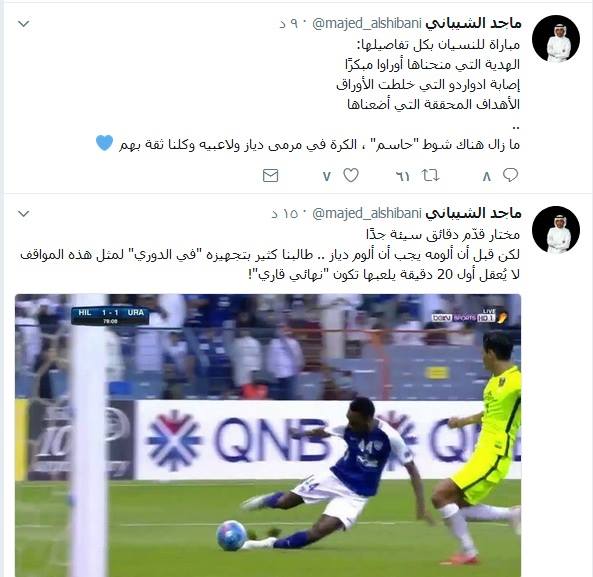Click the reply icon on first tweet
The height and width of the screenshot is (577, 593).
coord(510,175)
